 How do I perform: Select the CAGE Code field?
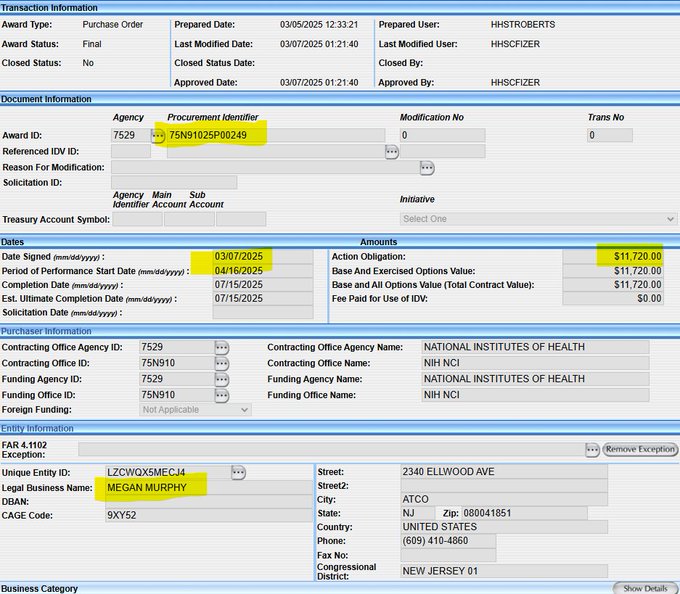208,516
